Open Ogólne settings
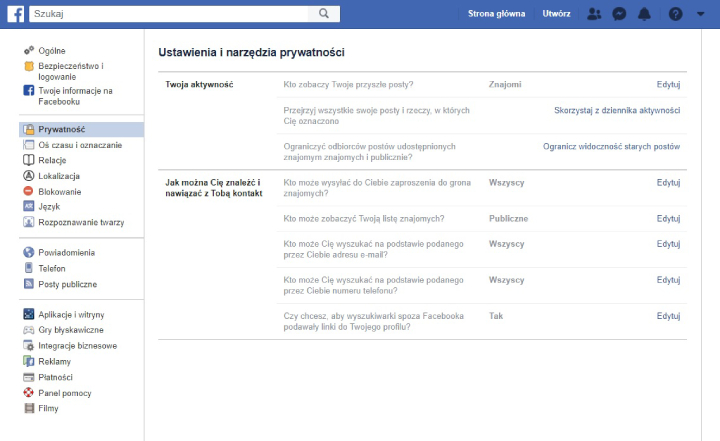 click(51, 51)
